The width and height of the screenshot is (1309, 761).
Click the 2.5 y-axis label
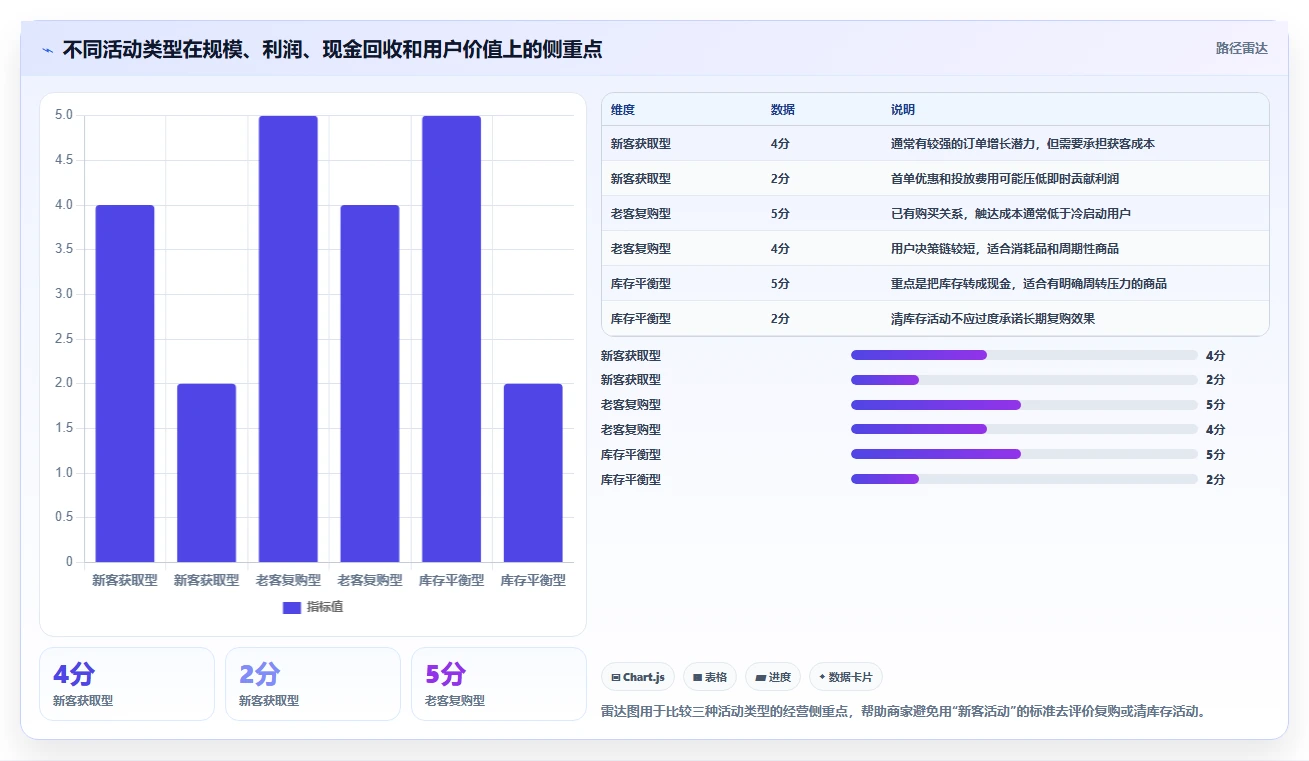pos(63,339)
